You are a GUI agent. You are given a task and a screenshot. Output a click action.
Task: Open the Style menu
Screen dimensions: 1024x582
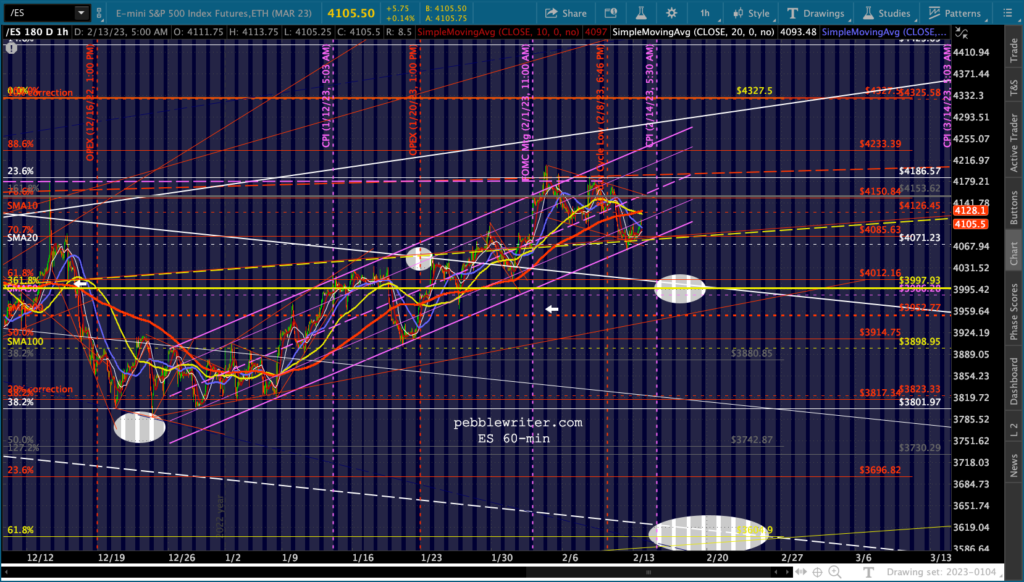[752, 13]
